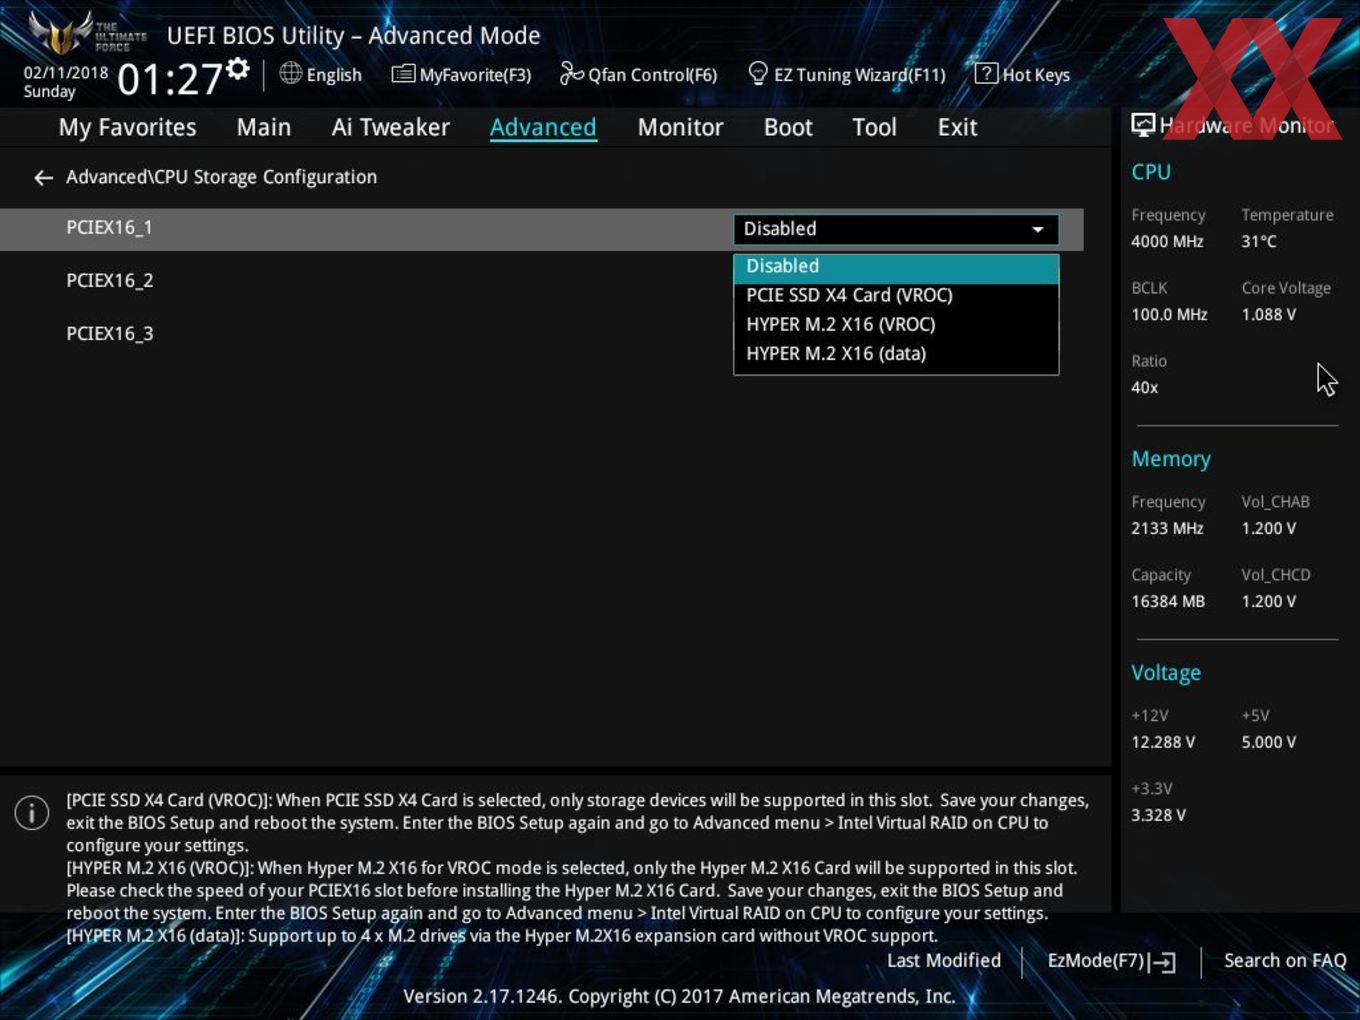Screen dimensions: 1360x1020
Task: Click the CPU Frequency value 4000 MHz
Action: click(1167, 242)
